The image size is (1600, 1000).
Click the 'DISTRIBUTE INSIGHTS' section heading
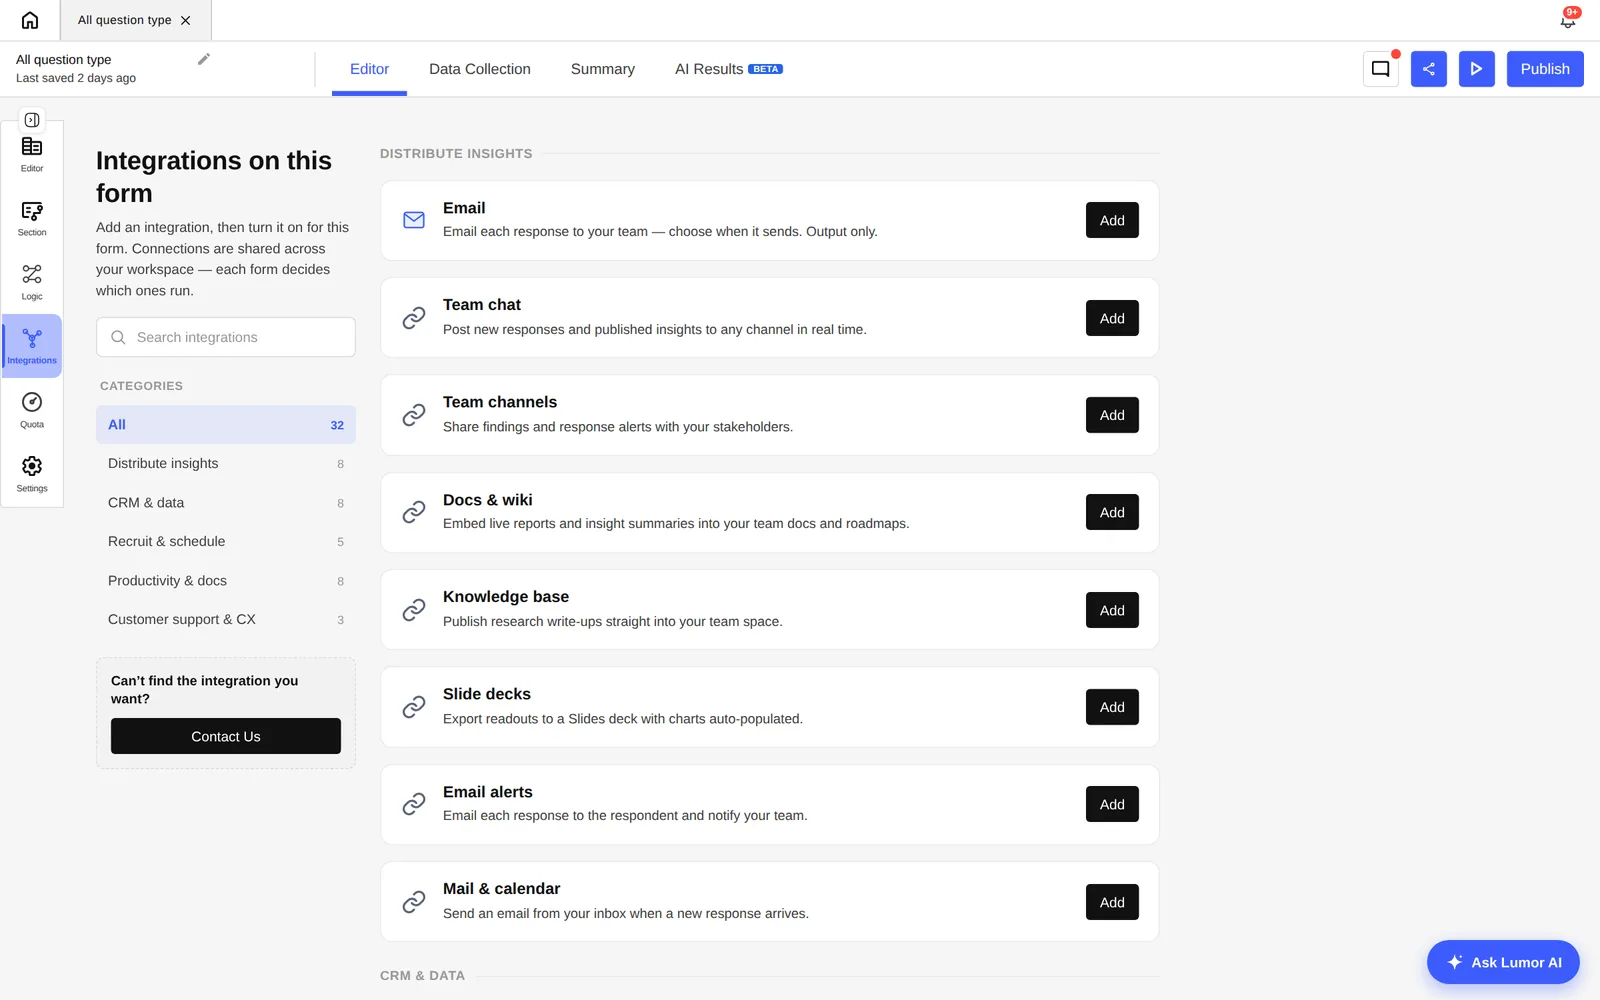(456, 154)
